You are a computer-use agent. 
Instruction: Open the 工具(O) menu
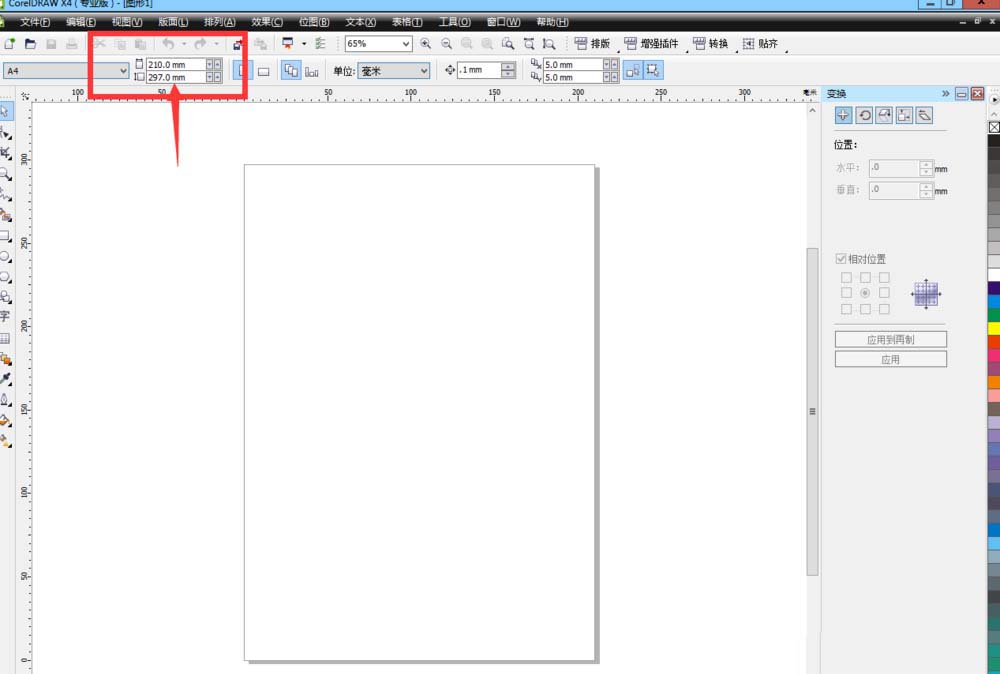click(454, 22)
